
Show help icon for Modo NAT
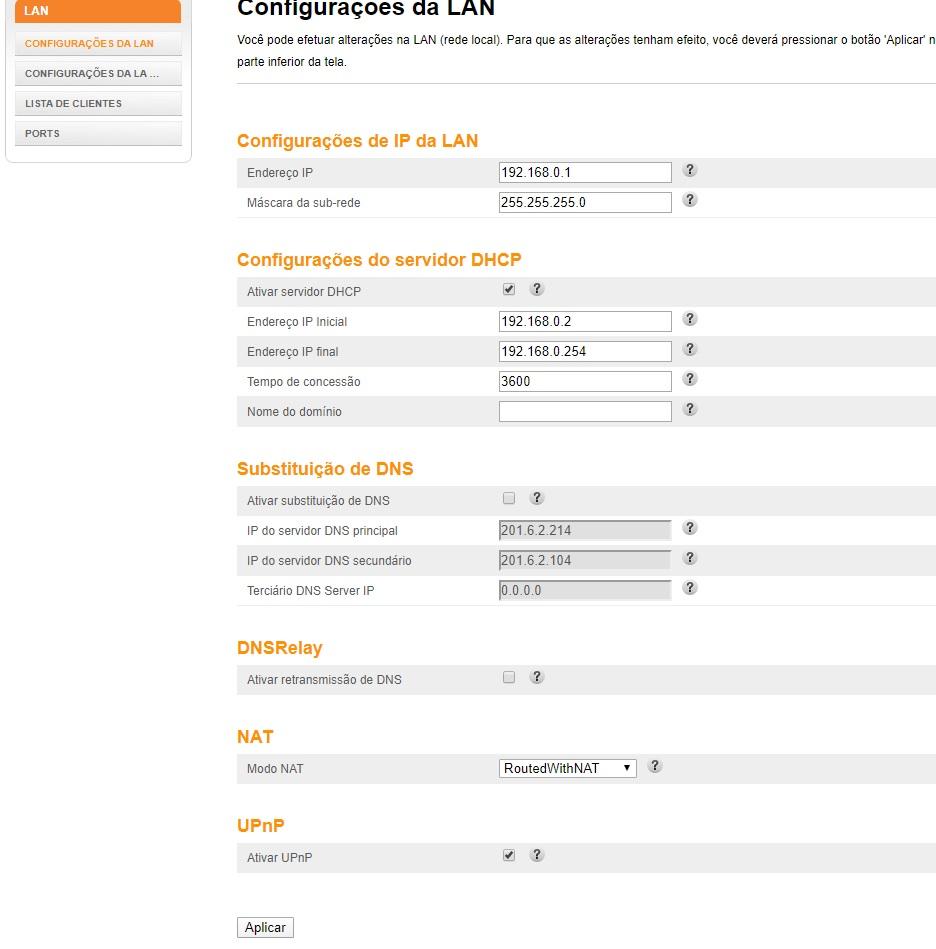pyautogui.click(x=655, y=766)
